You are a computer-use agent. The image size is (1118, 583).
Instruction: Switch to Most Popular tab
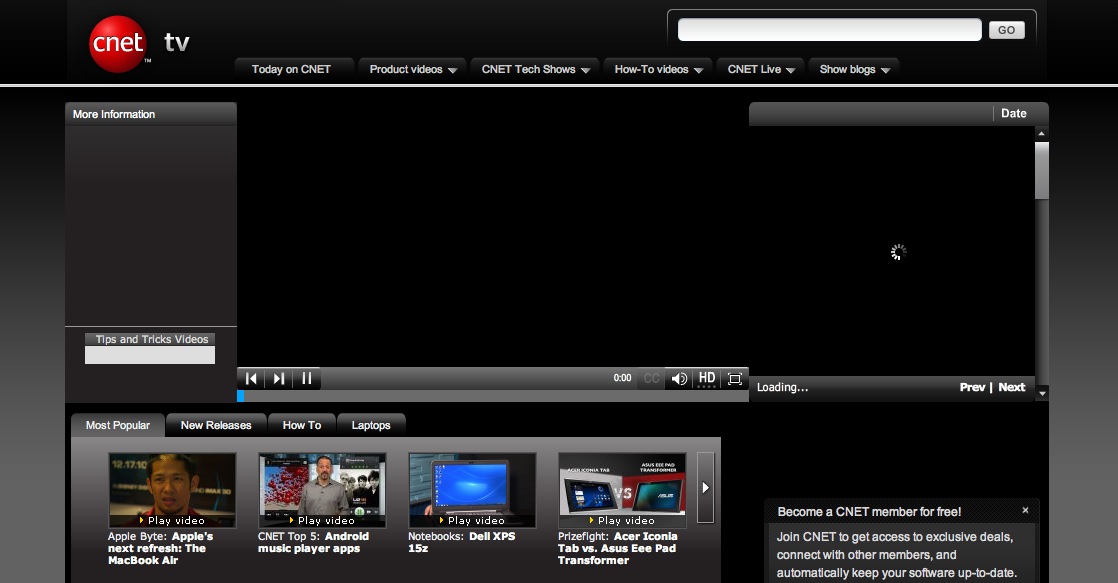coord(118,425)
